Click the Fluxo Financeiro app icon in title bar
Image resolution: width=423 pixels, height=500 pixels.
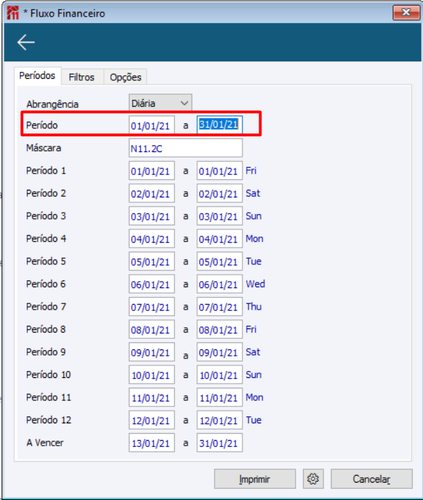click(x=13, y=13)
